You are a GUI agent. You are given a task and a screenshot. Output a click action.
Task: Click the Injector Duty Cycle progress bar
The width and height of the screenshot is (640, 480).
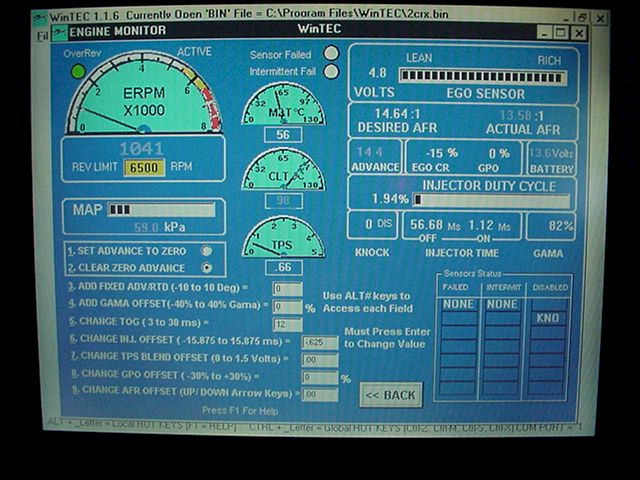point(491,200)
